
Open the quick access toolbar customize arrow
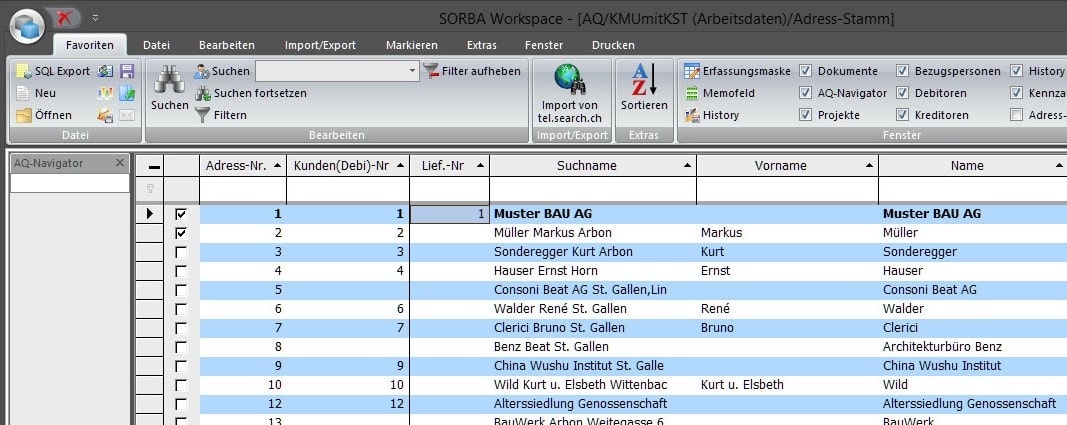click(x=95, y=18)
